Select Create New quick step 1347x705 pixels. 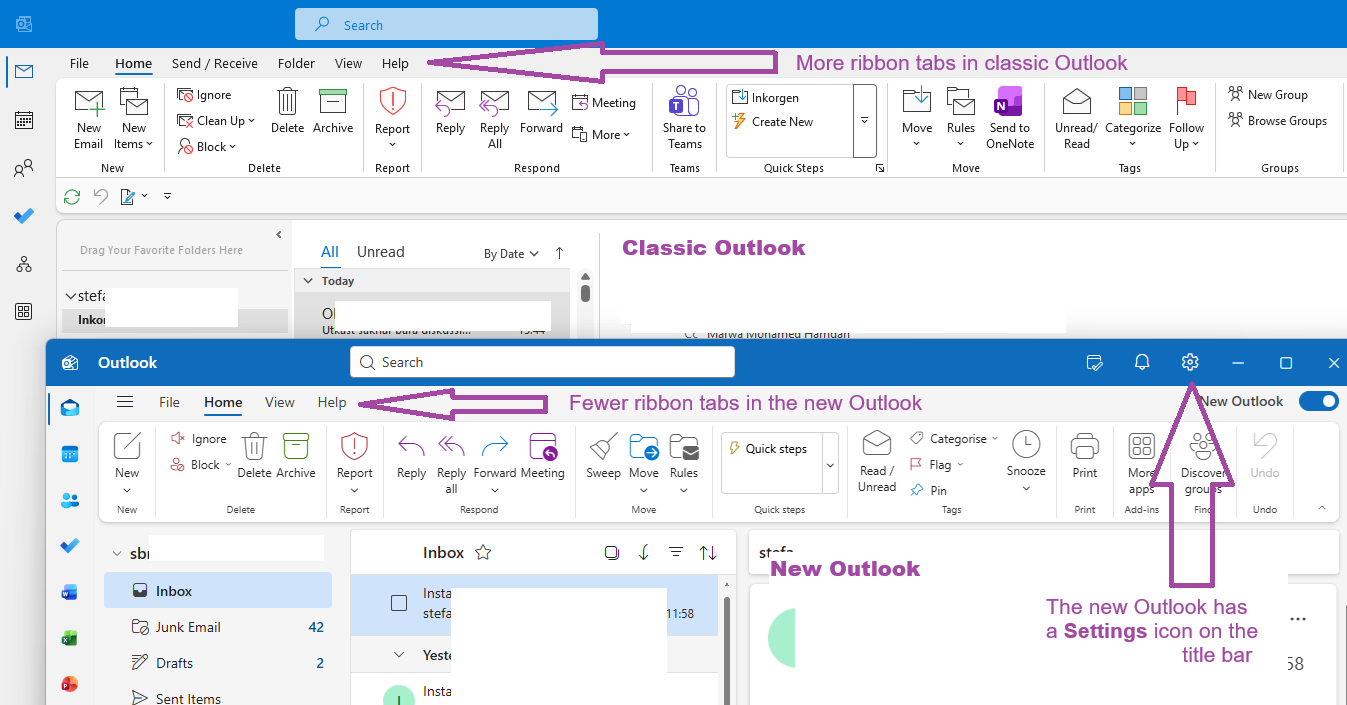[772, 122]
